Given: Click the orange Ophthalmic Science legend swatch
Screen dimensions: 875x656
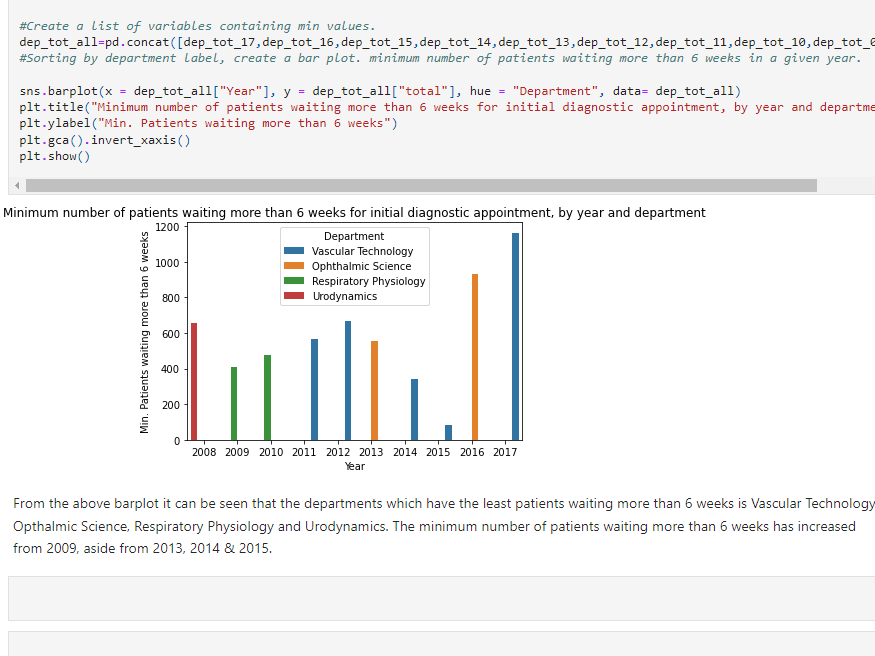Looking at the screenshot, I should click(x=295, y=267).
